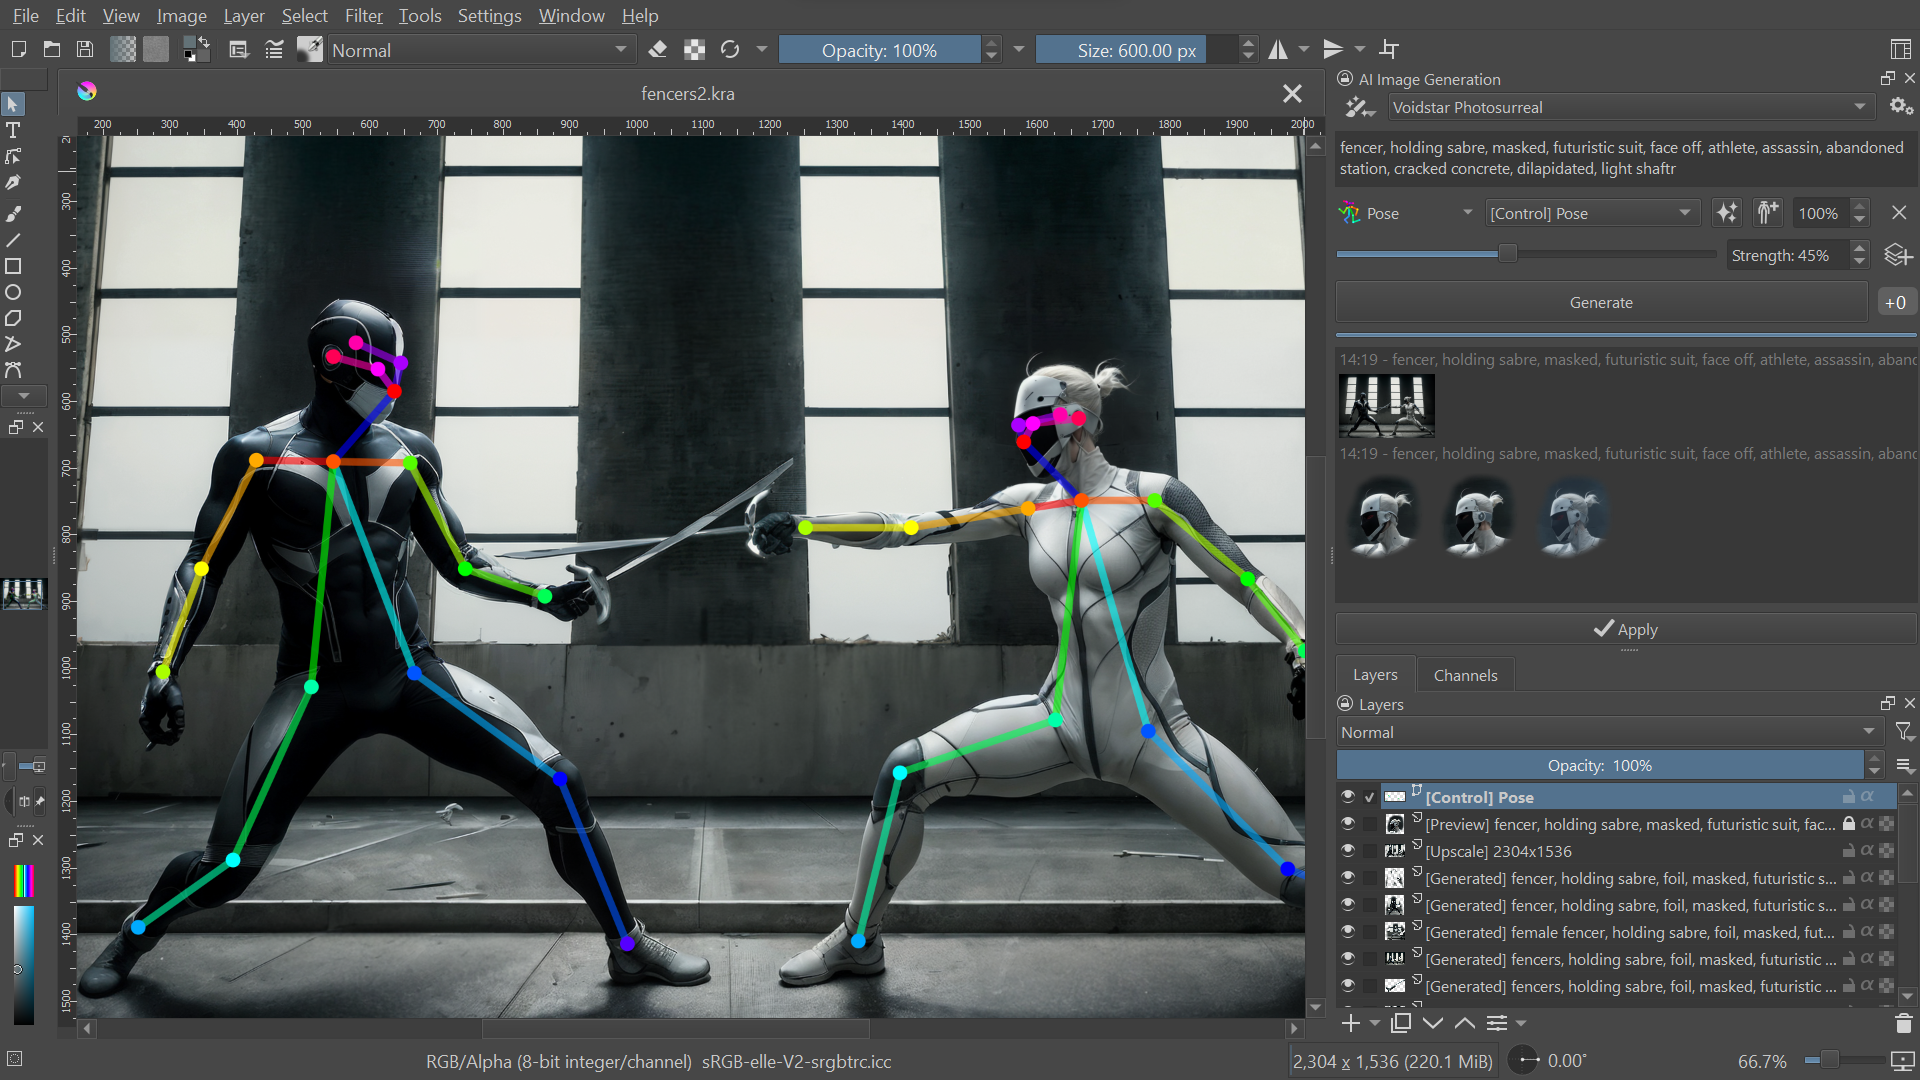Select the Text tool in toolbar
This screenshot has width=1920, height=1080.
(17, 131)
